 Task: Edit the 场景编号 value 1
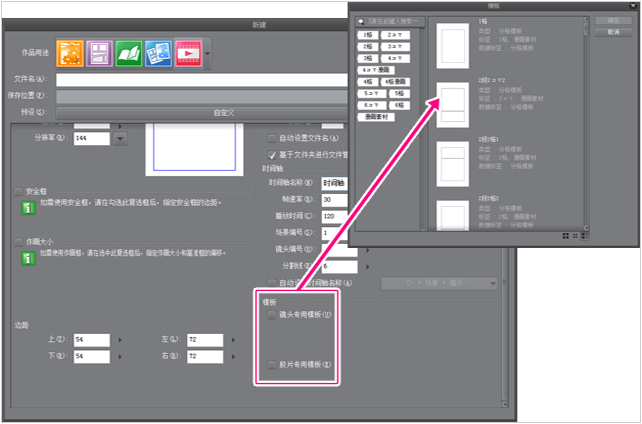point(335,233)
